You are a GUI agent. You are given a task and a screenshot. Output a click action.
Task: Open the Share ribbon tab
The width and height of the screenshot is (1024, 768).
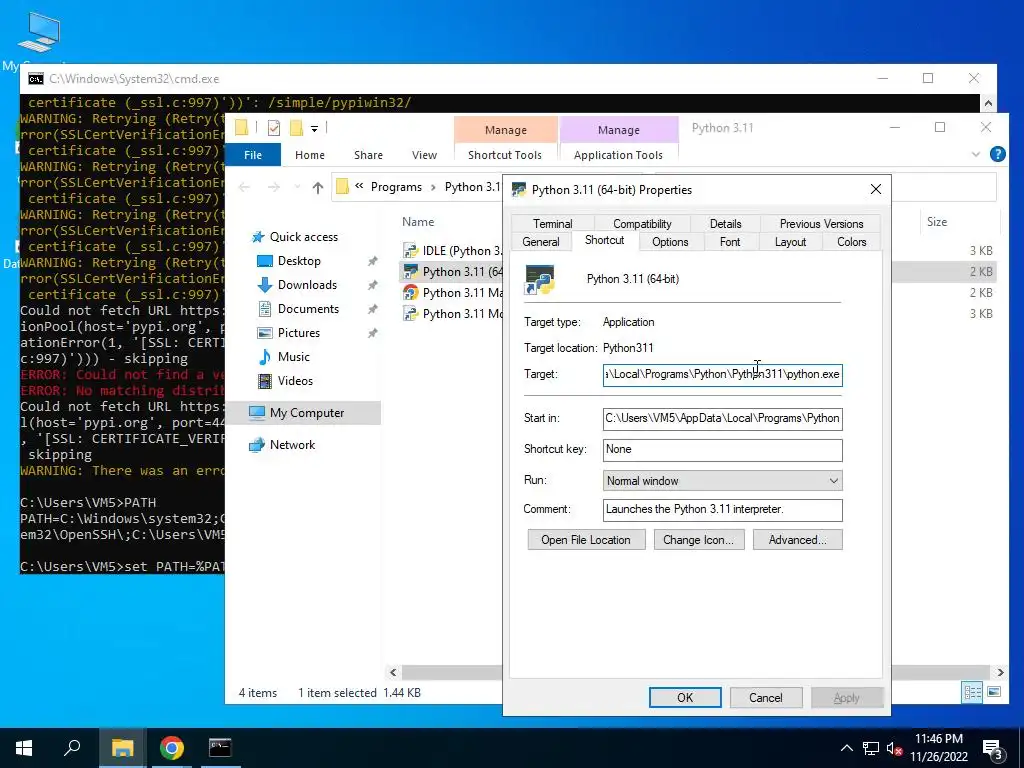coord(368,155)
